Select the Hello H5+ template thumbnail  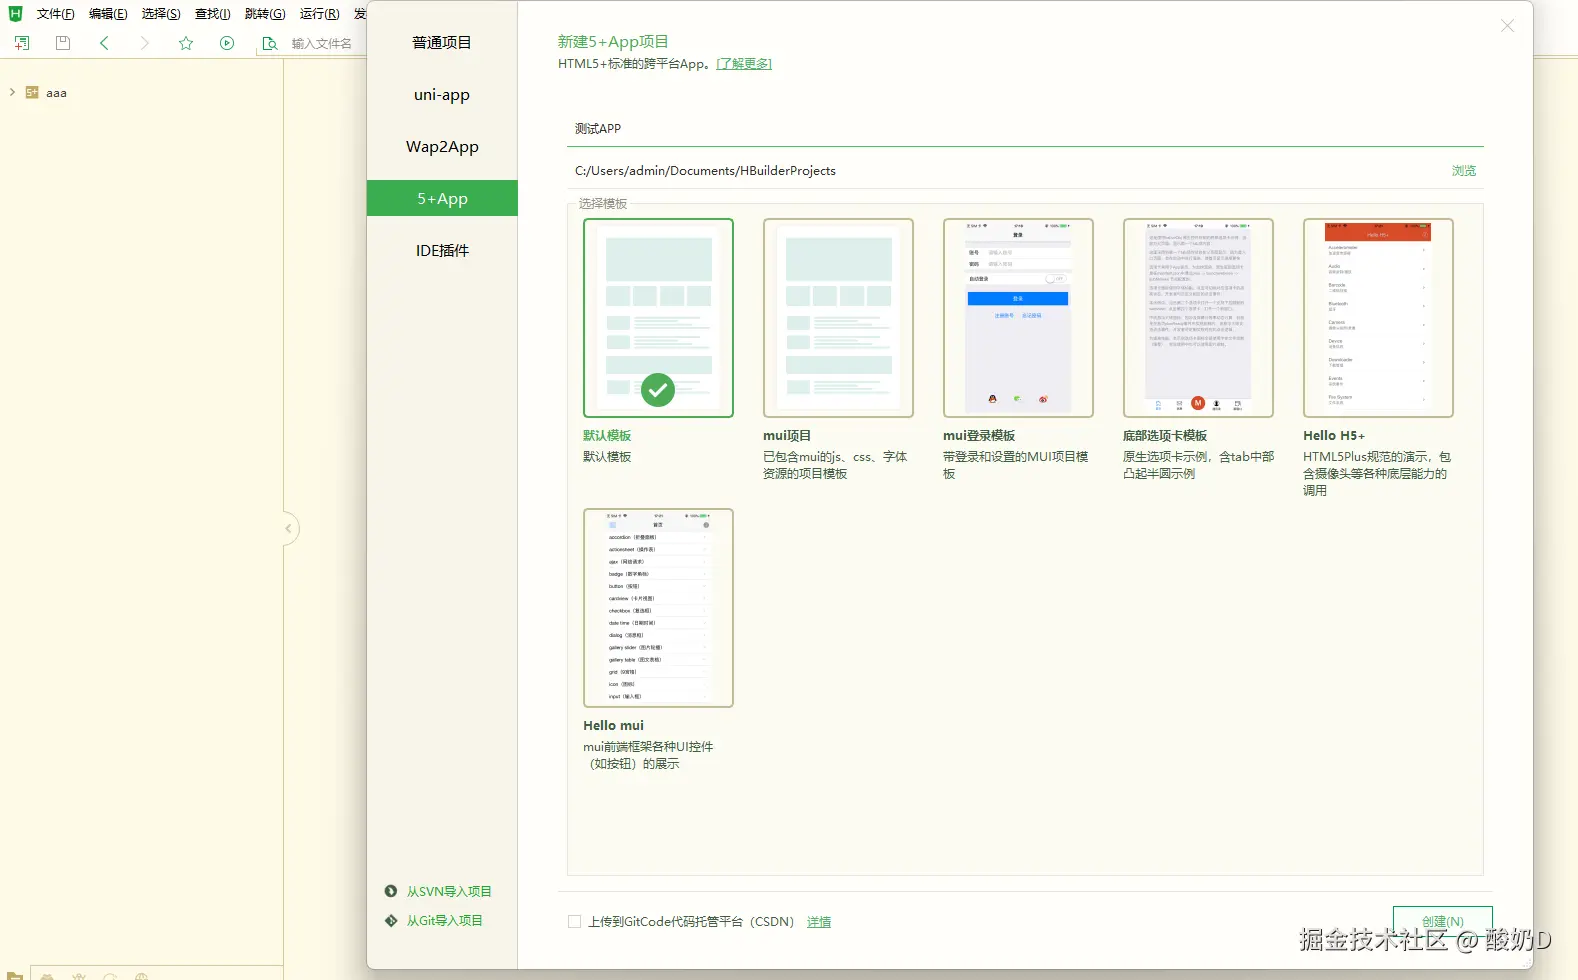click(x=1378, y=318)
